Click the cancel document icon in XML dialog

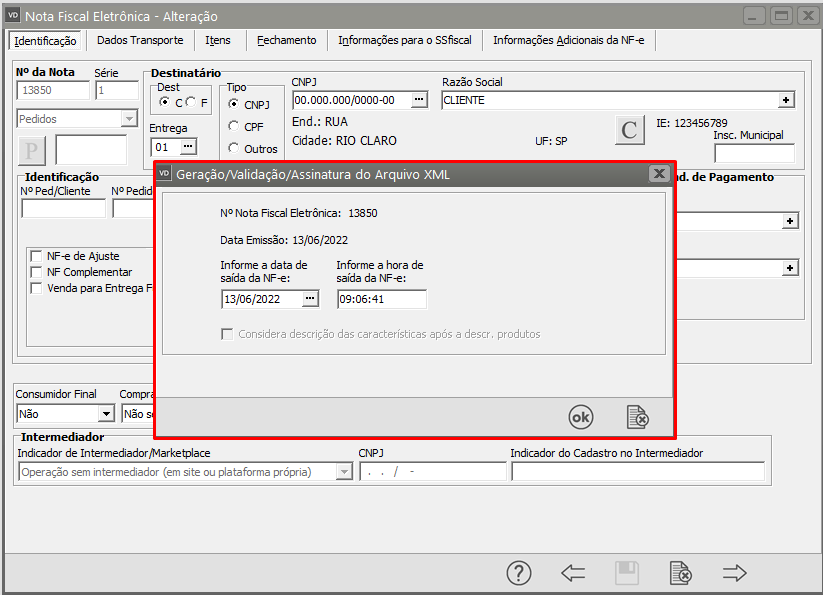point(637,417)
